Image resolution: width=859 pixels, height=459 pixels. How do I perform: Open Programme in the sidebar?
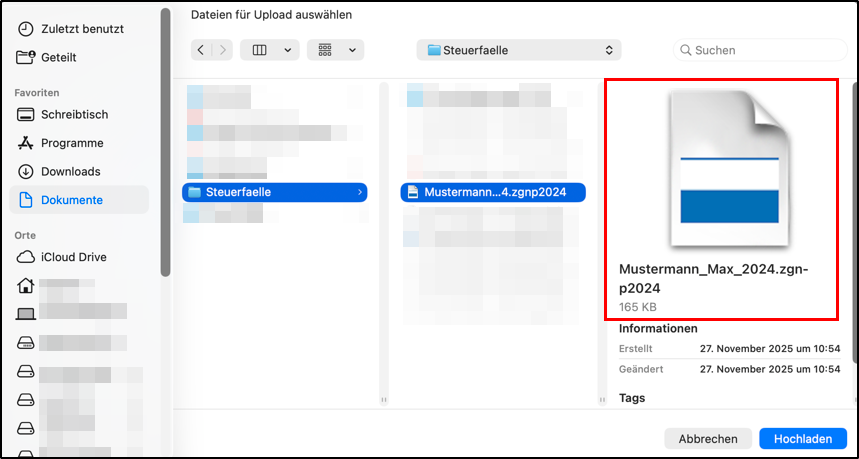(x=61, y=143)
